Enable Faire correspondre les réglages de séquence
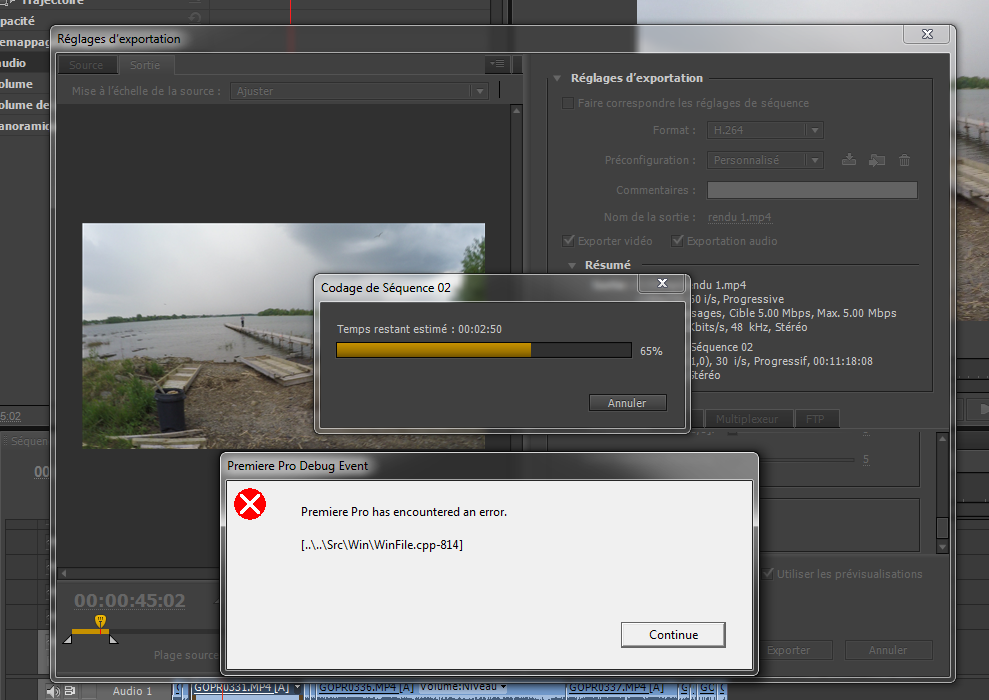 pos(568,103)
